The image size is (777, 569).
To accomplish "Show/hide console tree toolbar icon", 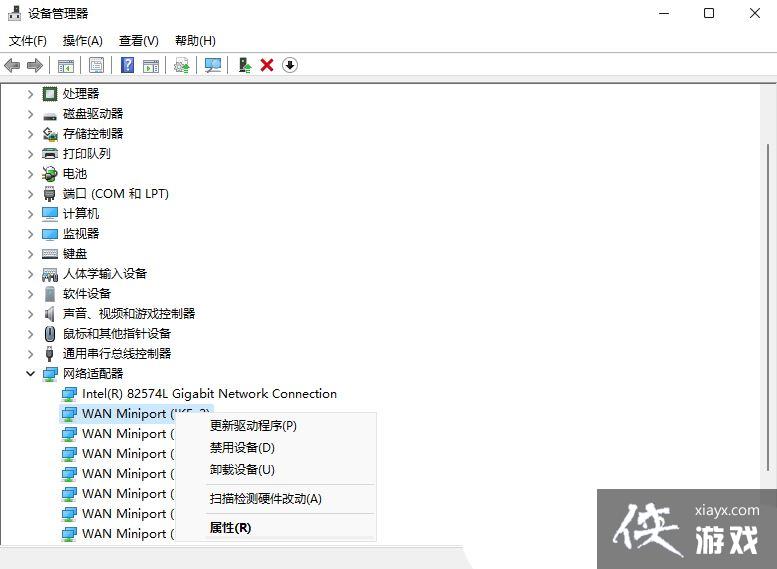I will 65,65.
